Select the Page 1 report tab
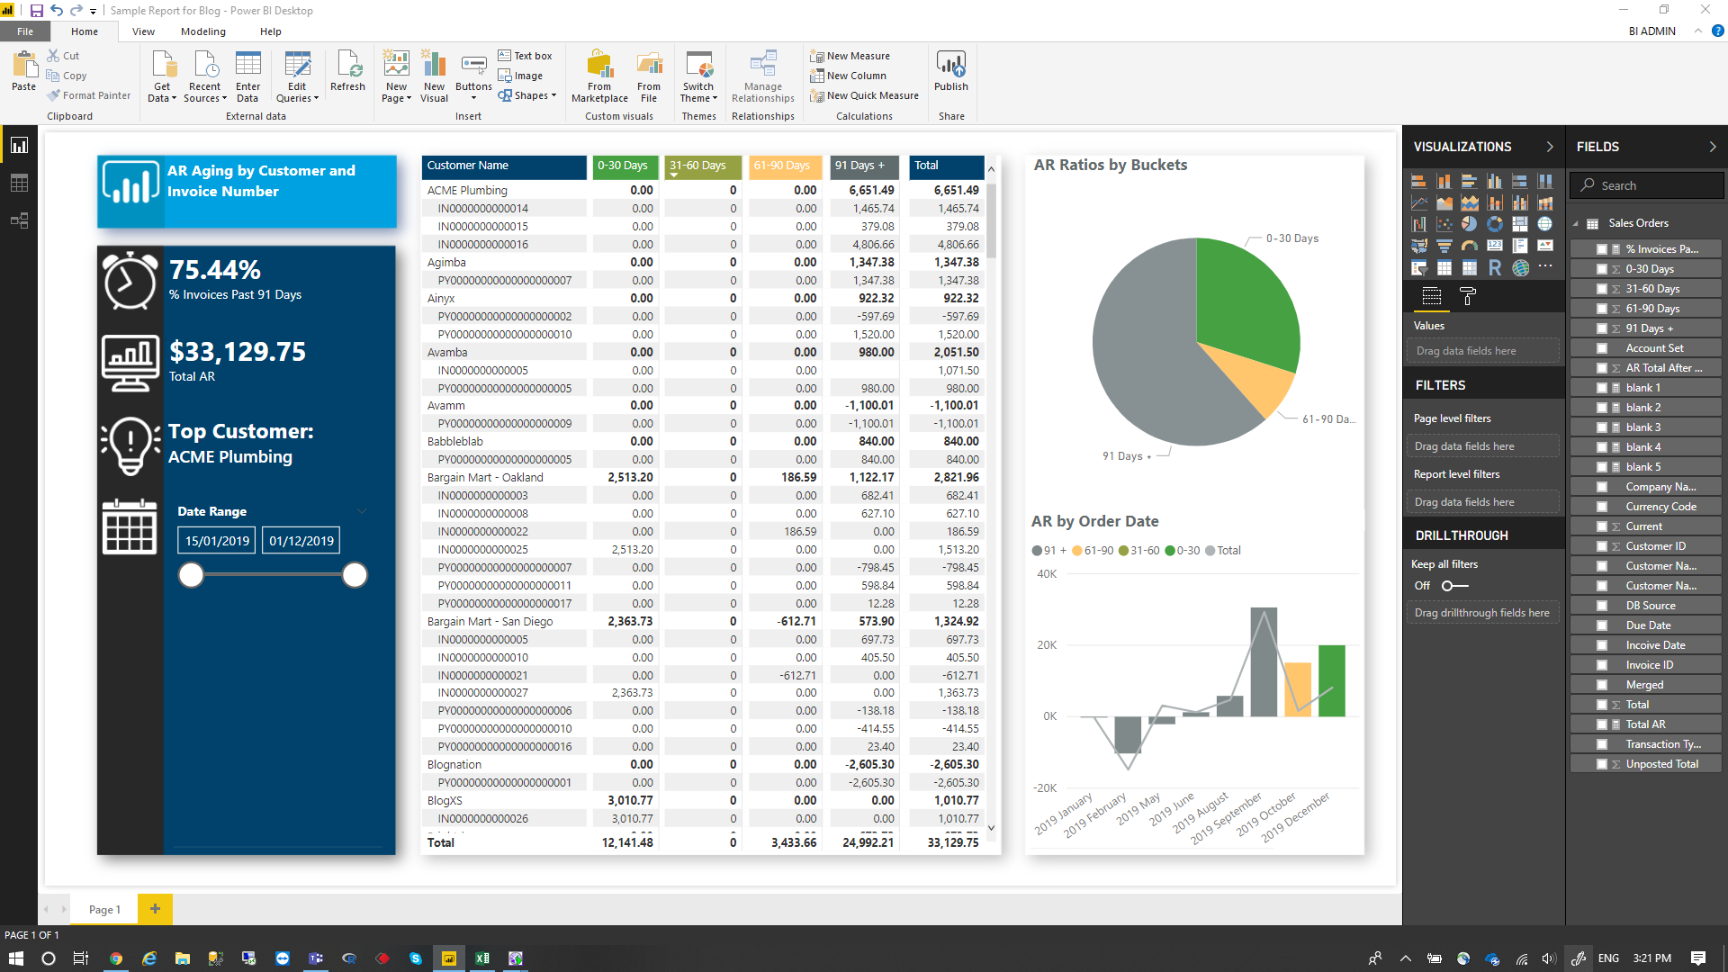Viewport: 1728px width, 972px height. pyautogui.click(x=105, y=909)
